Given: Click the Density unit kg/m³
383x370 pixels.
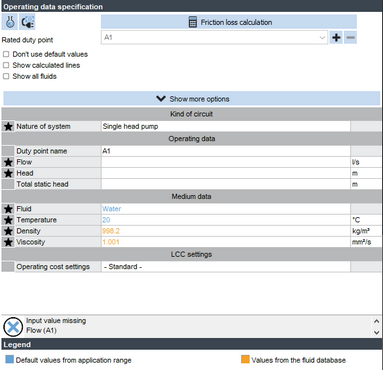Looking at the screenshot, I should (361, 231).
